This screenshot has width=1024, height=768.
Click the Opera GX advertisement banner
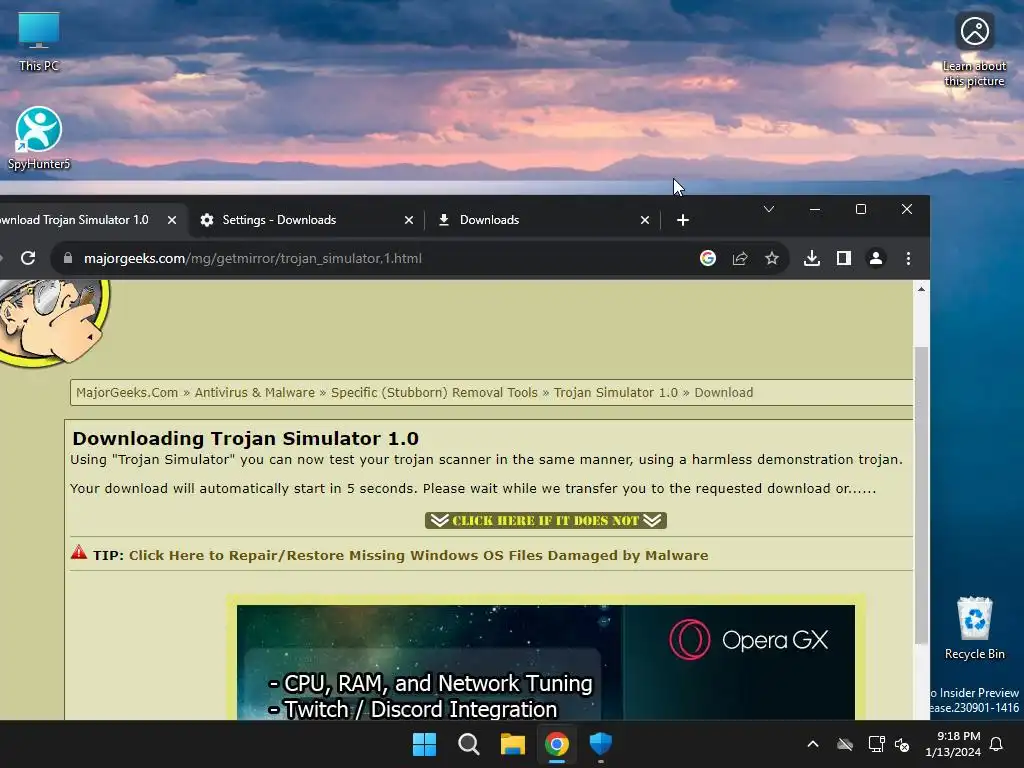click(x=546, y=662)
